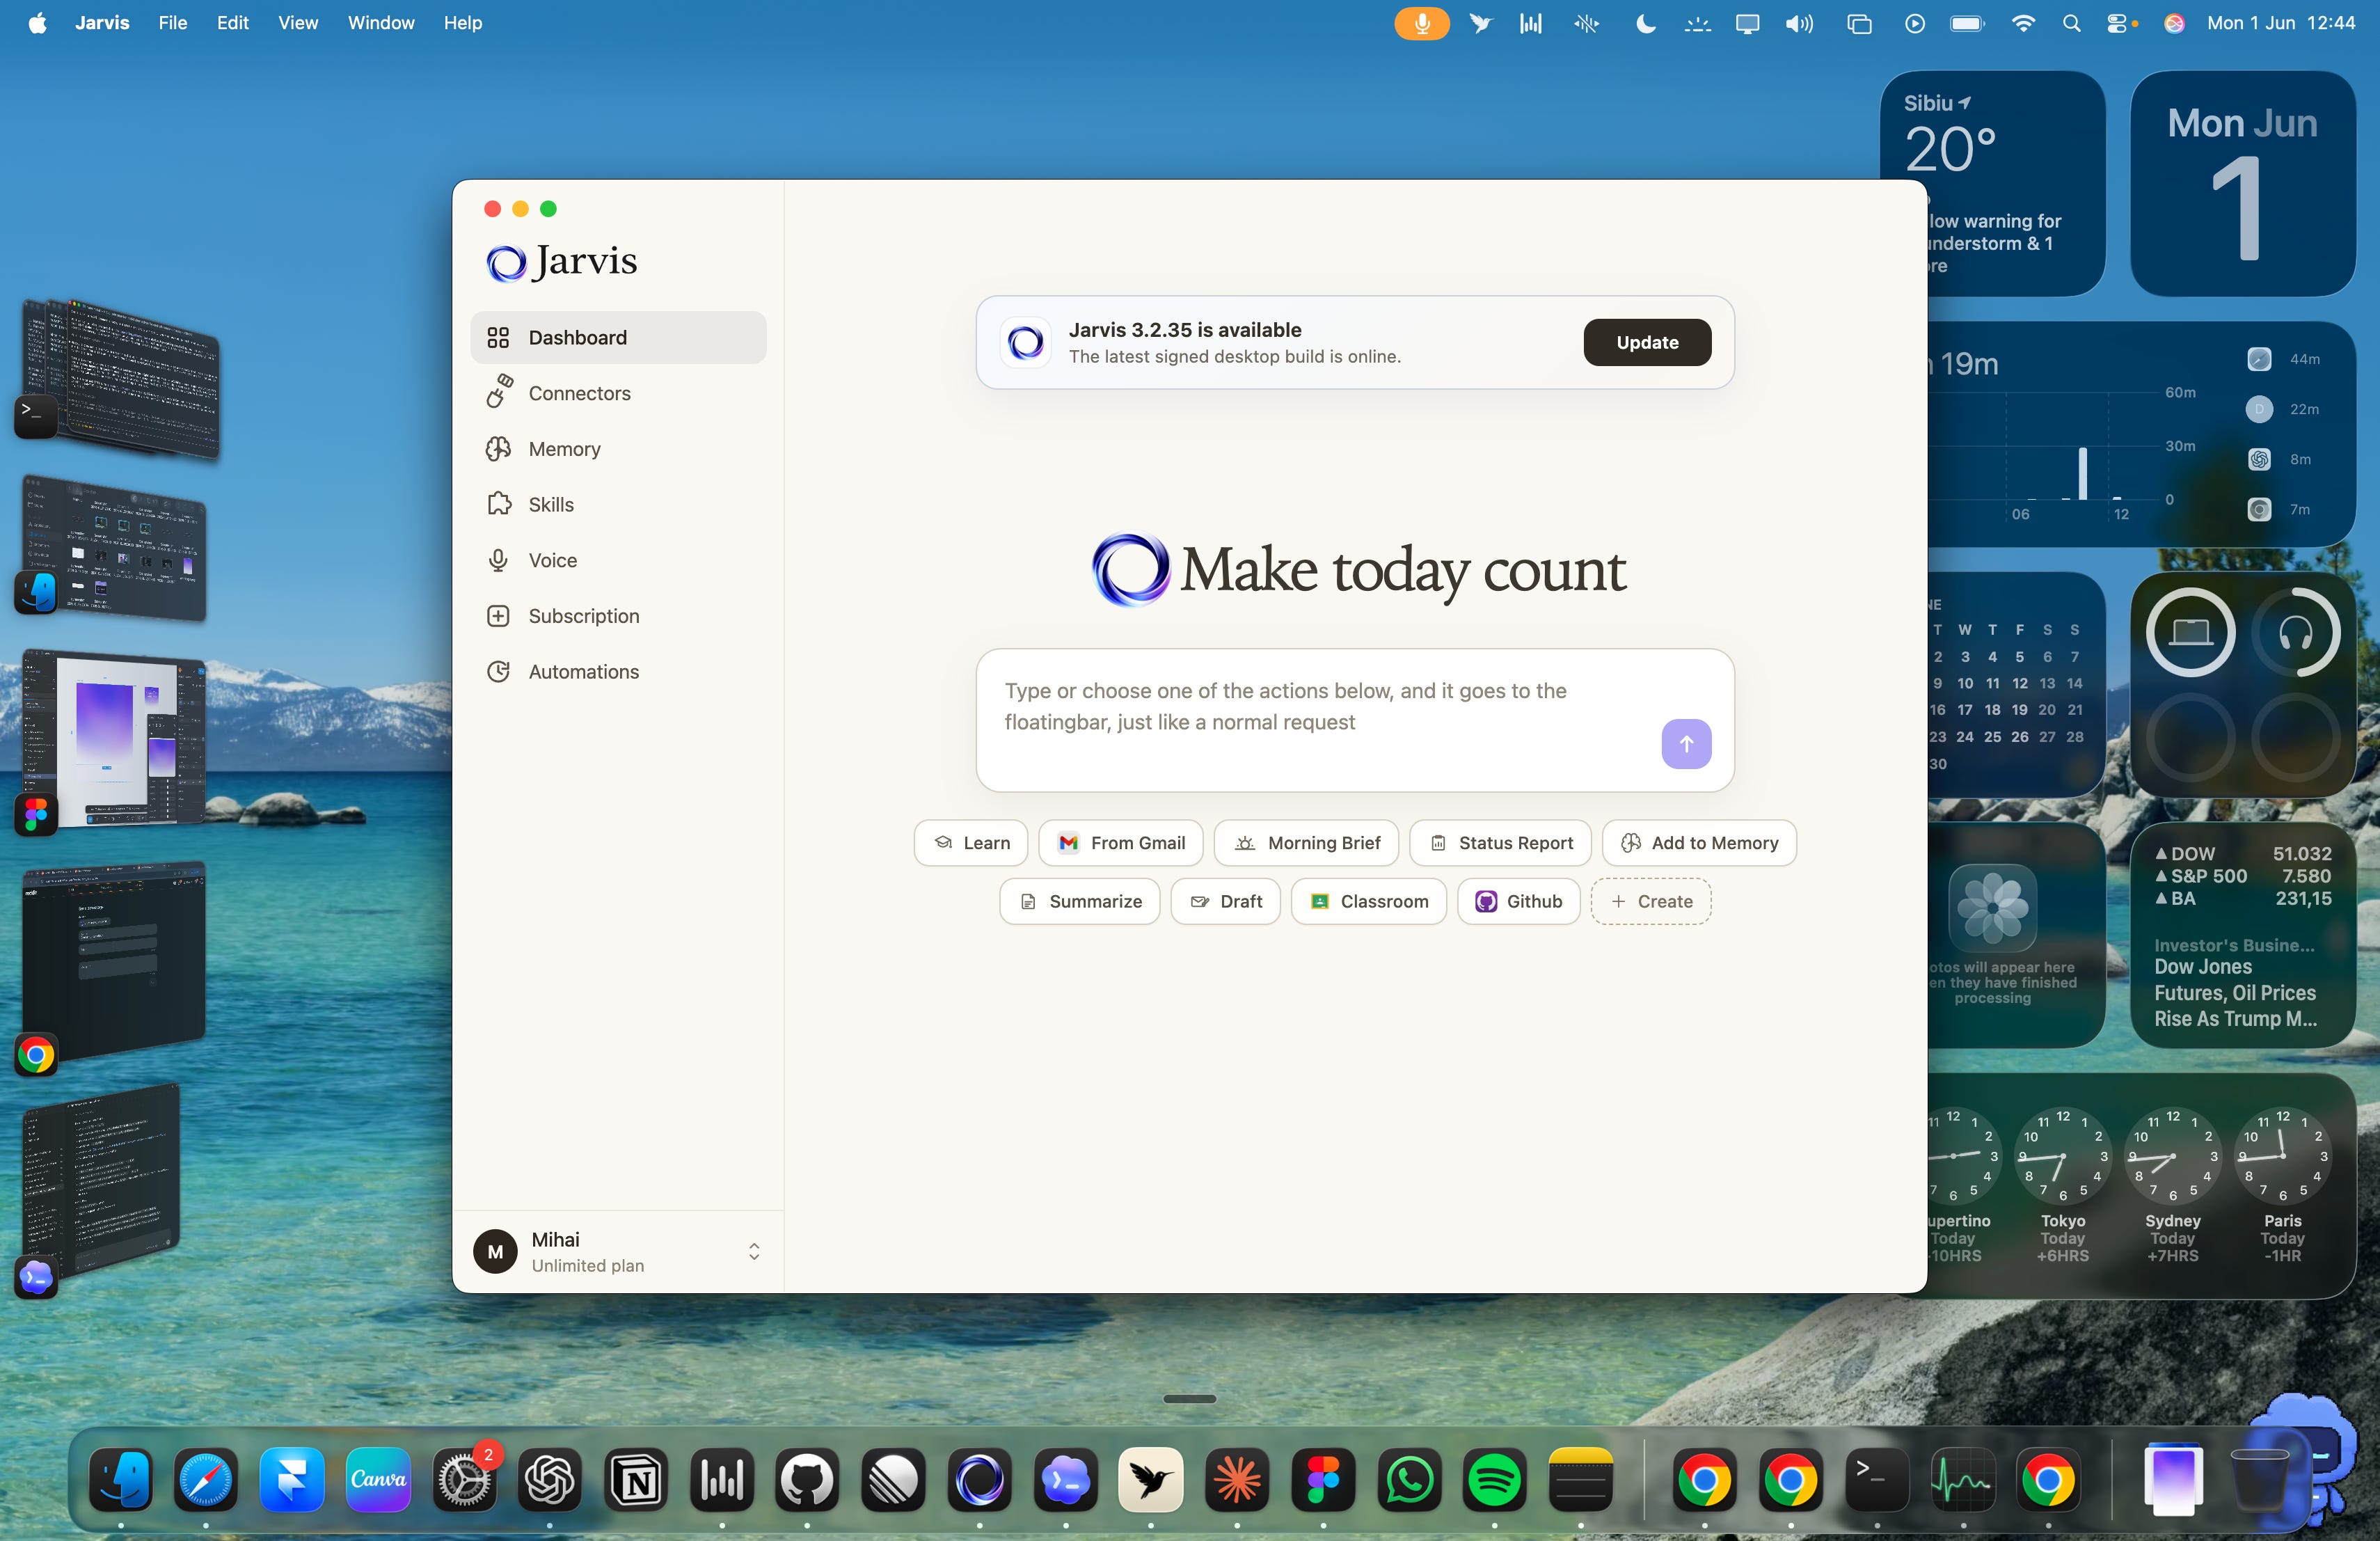
Task: Launch Spotify from the Dock
Action: (1495, 1479)
